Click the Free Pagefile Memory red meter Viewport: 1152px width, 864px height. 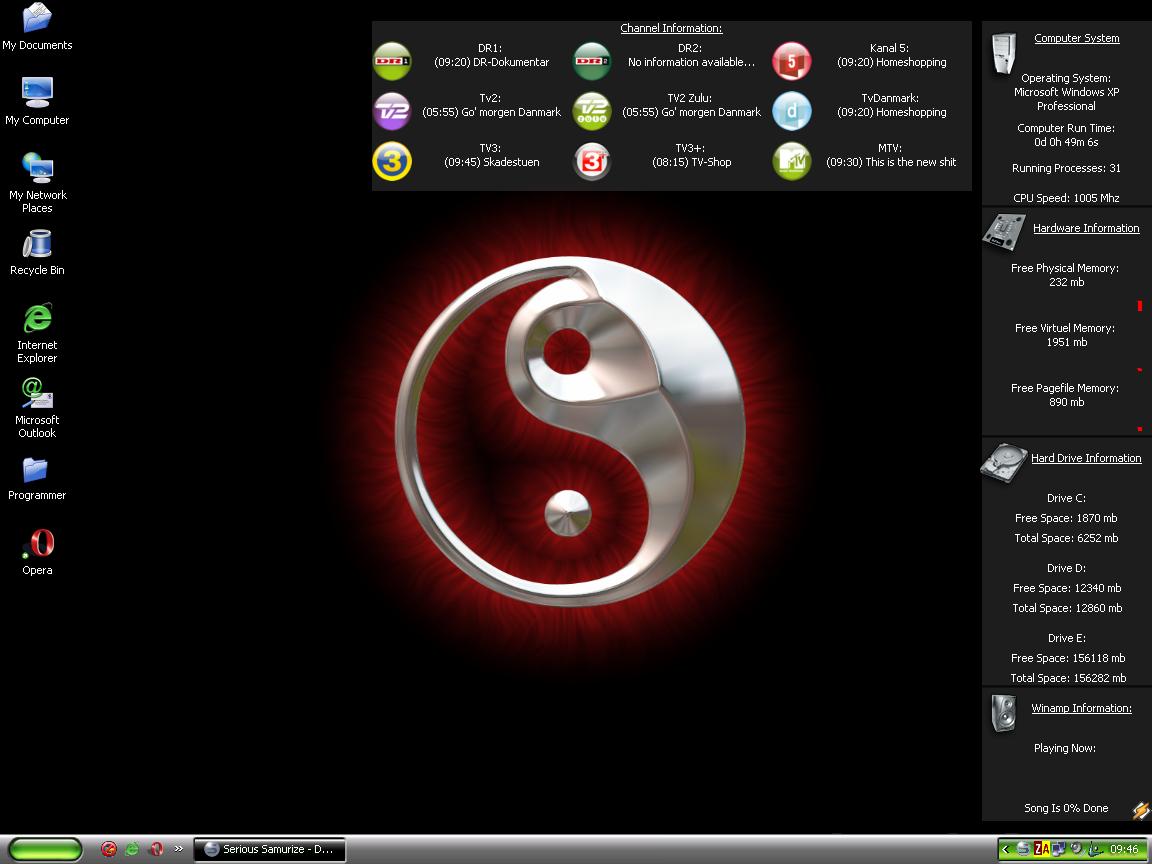tap(1140, 429)
